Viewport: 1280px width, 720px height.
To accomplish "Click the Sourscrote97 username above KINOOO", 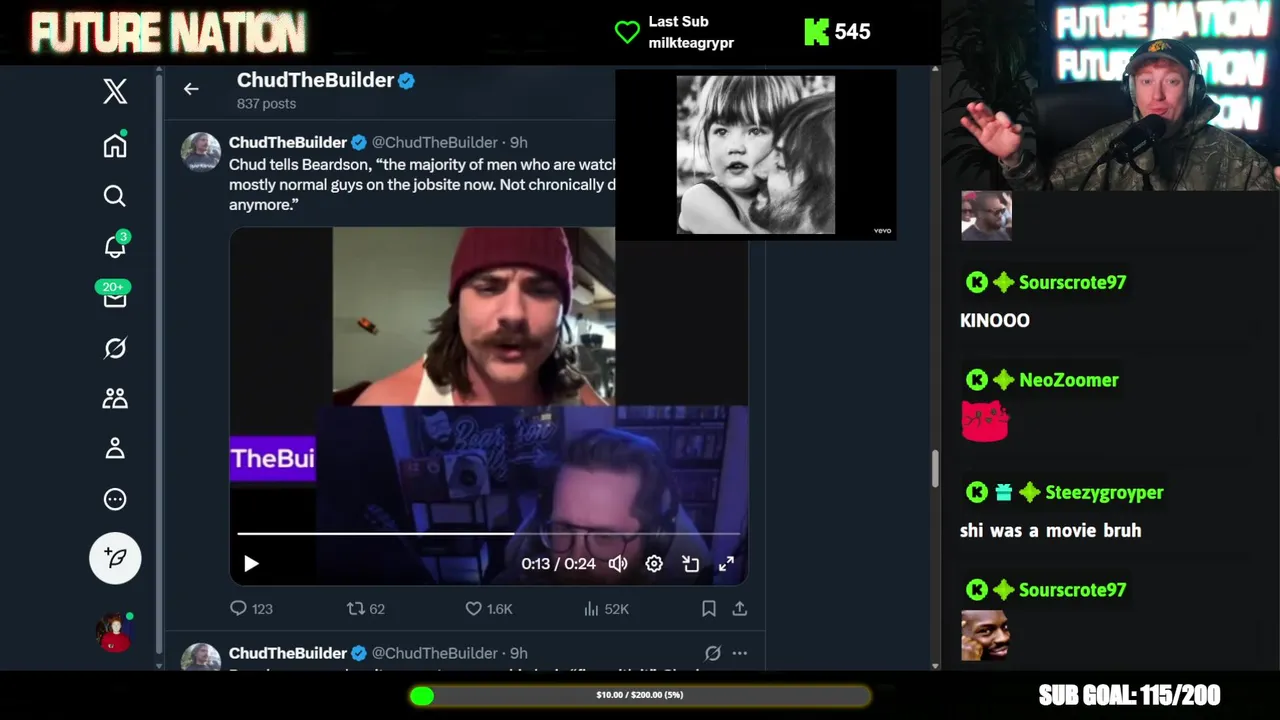I will 1072,282.
